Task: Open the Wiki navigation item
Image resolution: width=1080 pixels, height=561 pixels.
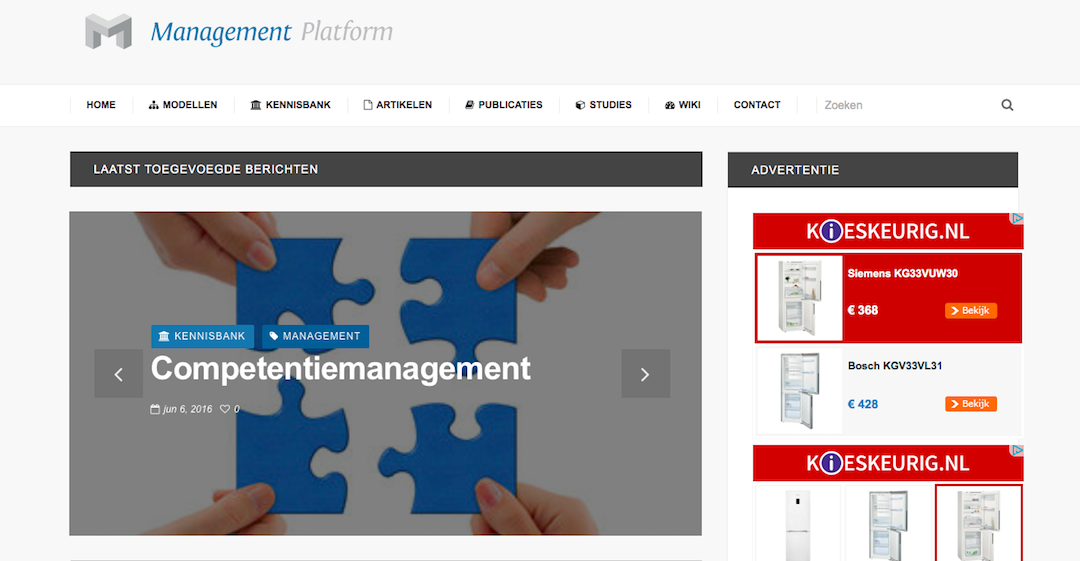Action: pos(683,105)
